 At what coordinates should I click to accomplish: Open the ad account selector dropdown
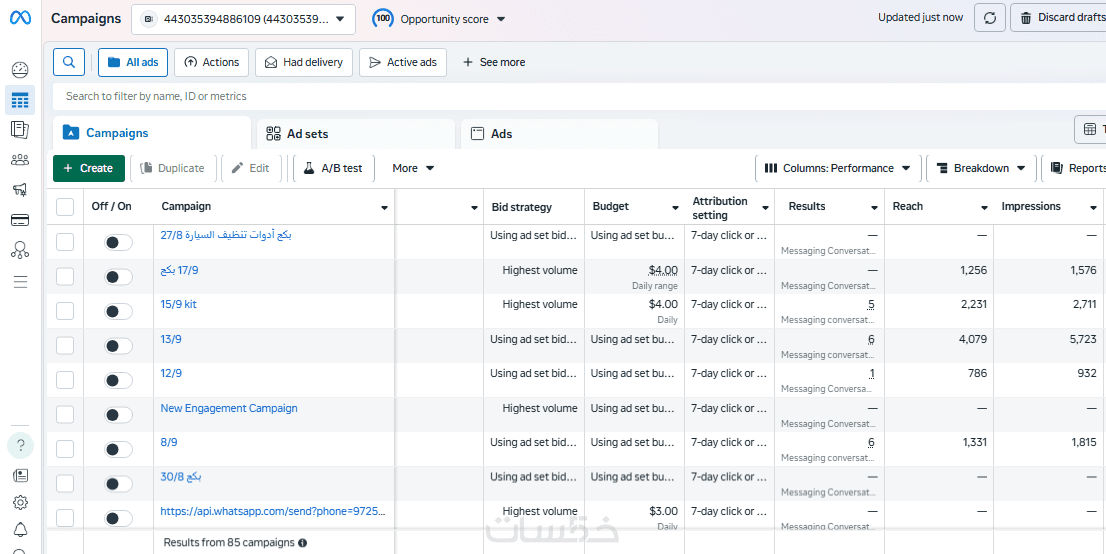click(243, 18)
